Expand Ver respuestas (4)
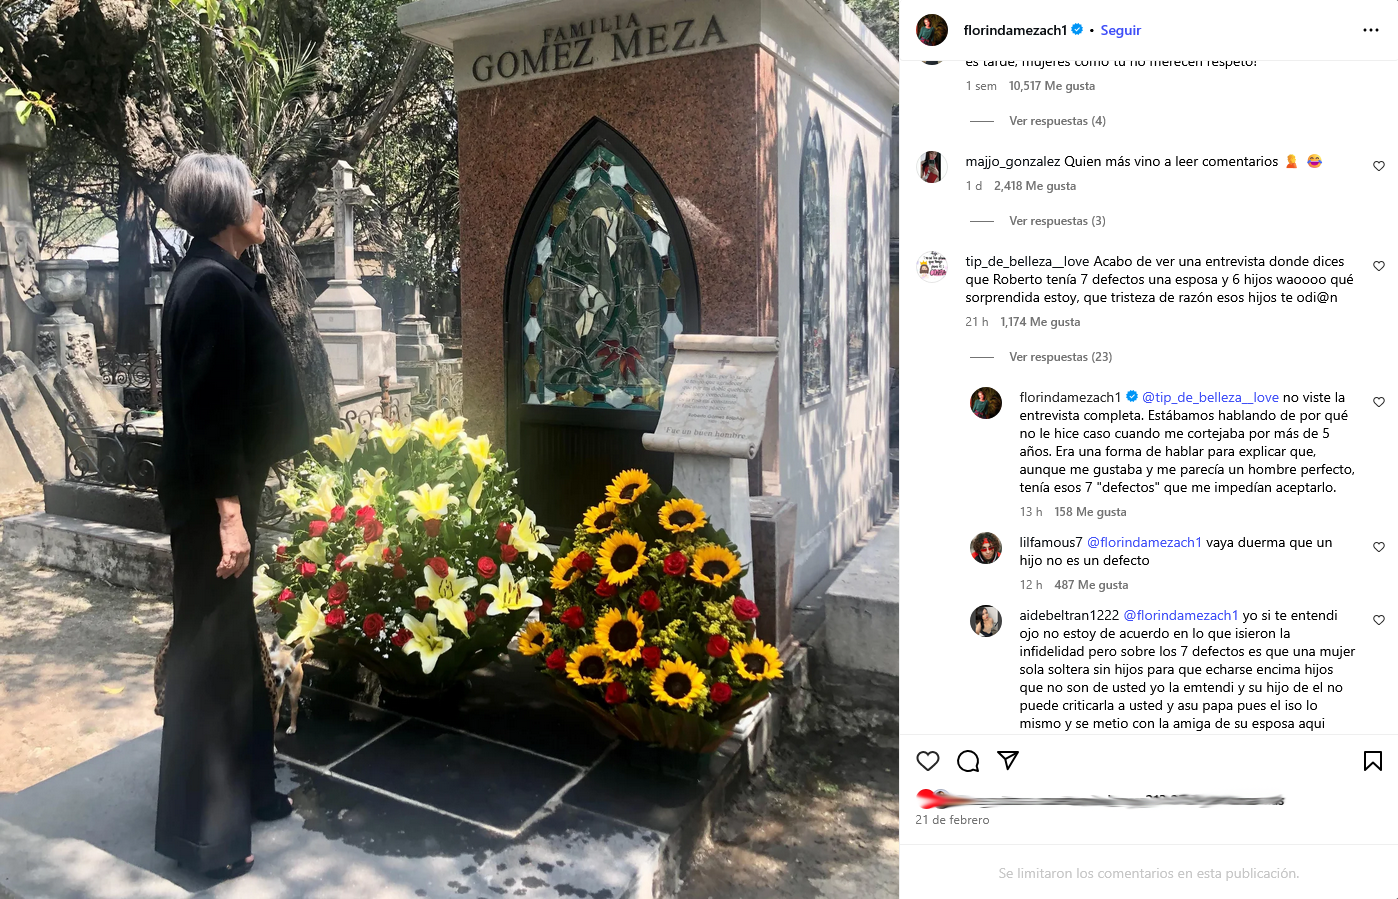Screen dimensions: 1398x899 point(1057,121)
